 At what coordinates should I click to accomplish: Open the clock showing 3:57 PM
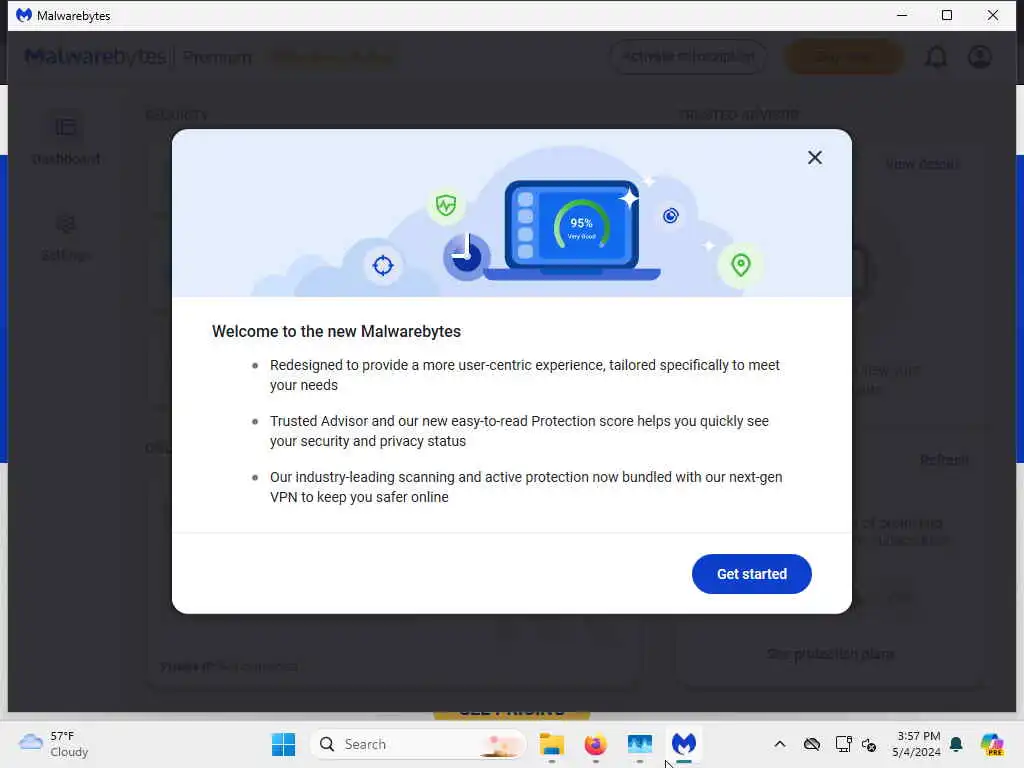coord(917,744)
